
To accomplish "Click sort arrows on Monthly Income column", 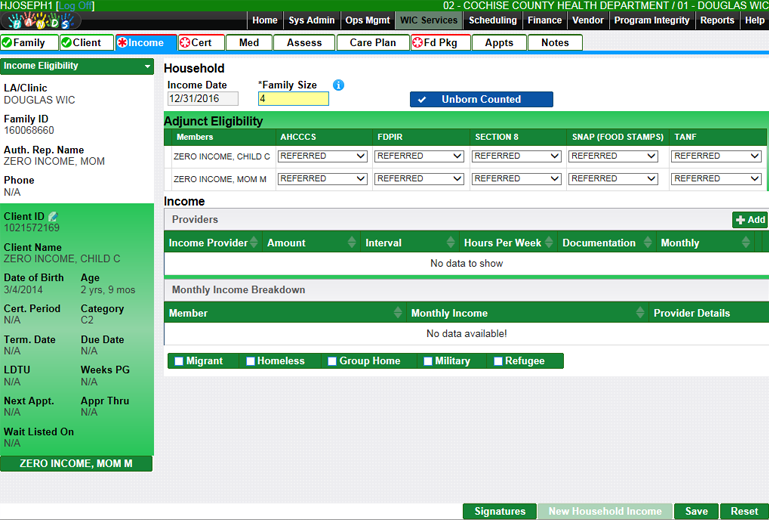I will point(640,313).
